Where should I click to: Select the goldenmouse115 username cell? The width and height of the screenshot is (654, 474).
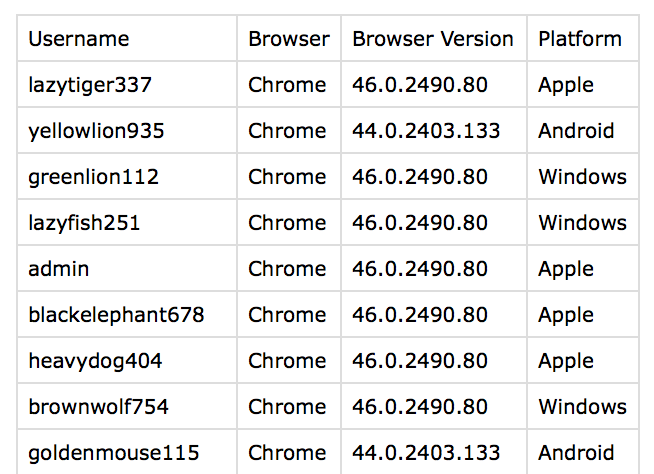(x=127, y=452)
